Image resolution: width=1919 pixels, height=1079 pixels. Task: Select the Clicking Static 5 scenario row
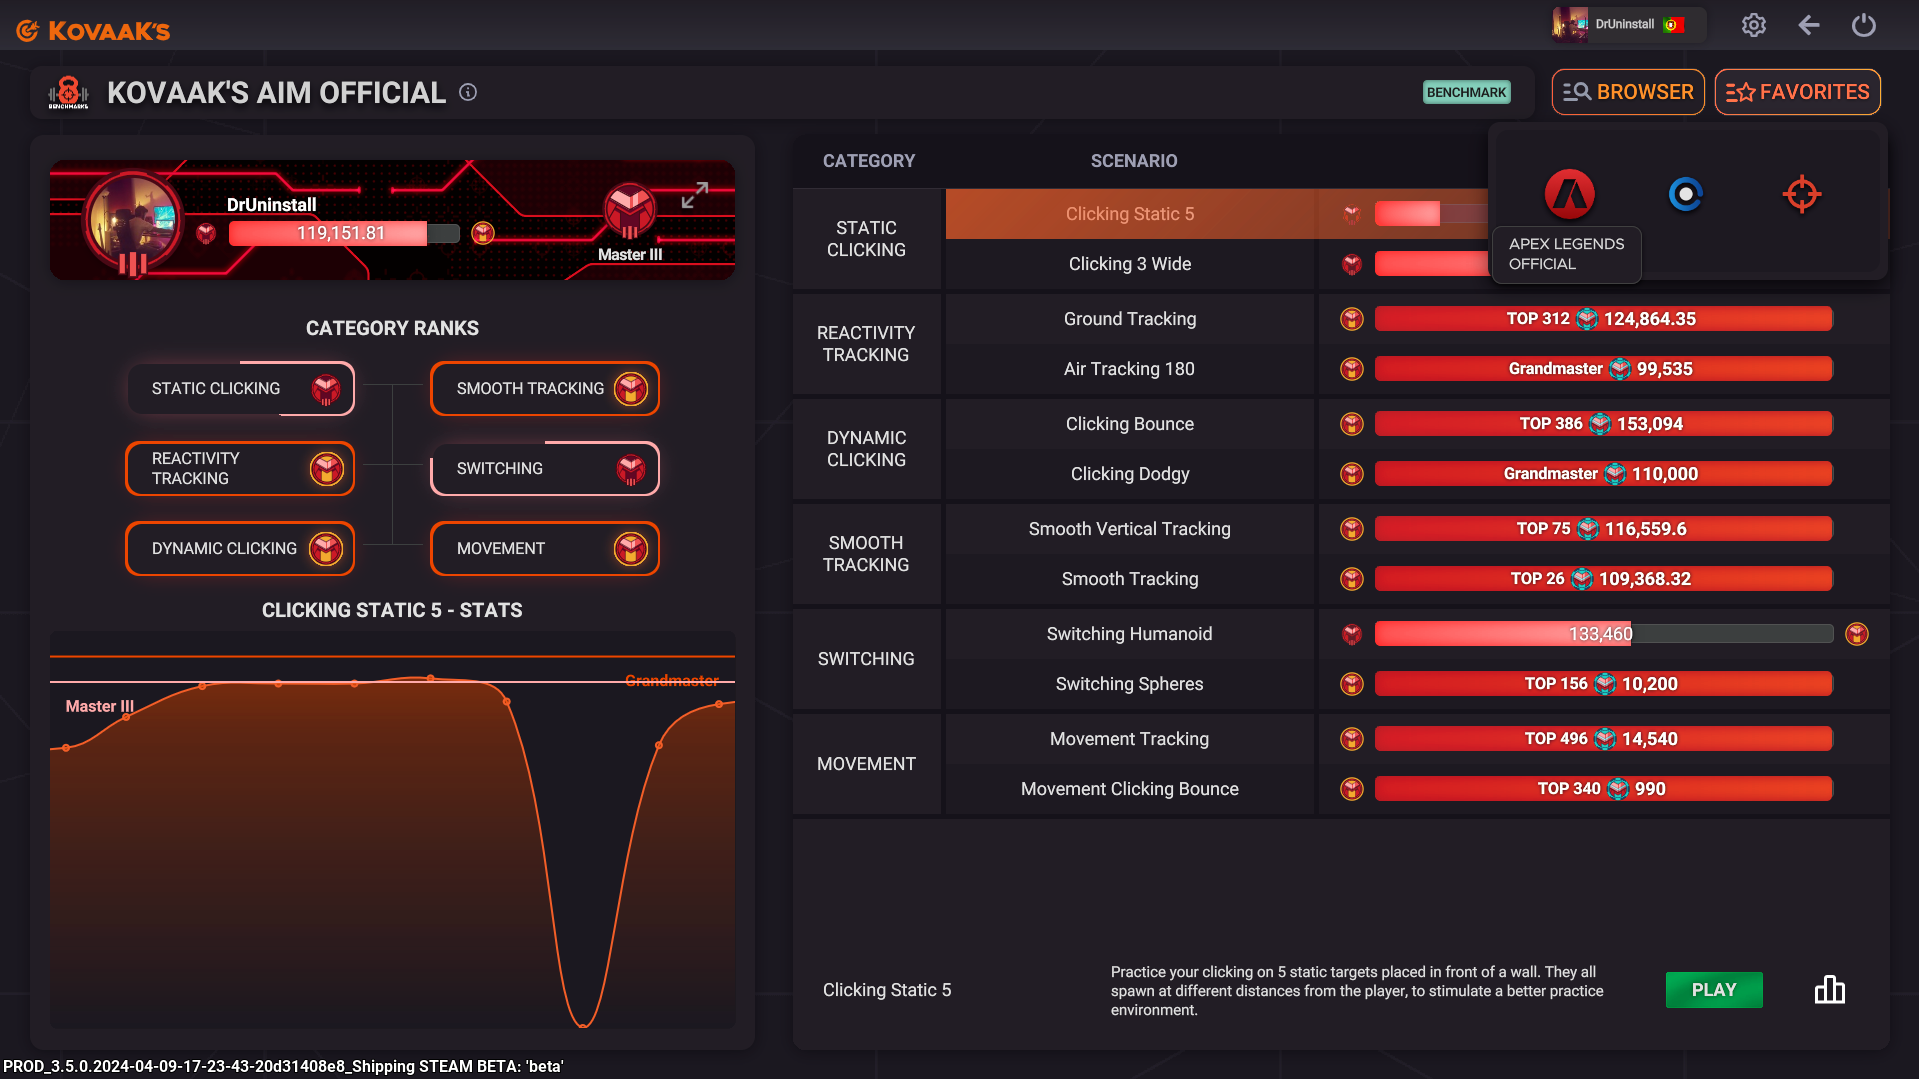coord(1130,214)
